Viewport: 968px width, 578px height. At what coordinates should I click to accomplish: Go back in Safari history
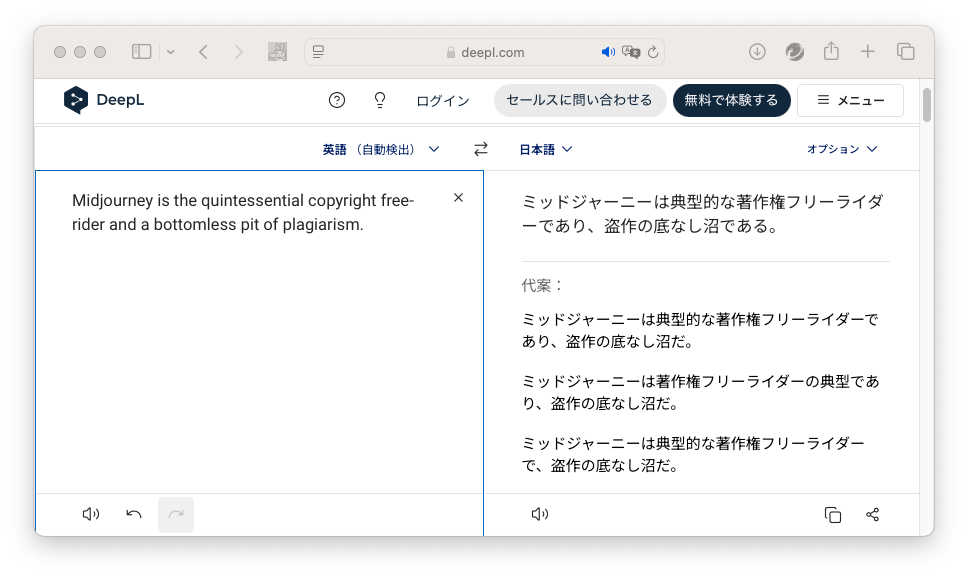click(204, 52)
